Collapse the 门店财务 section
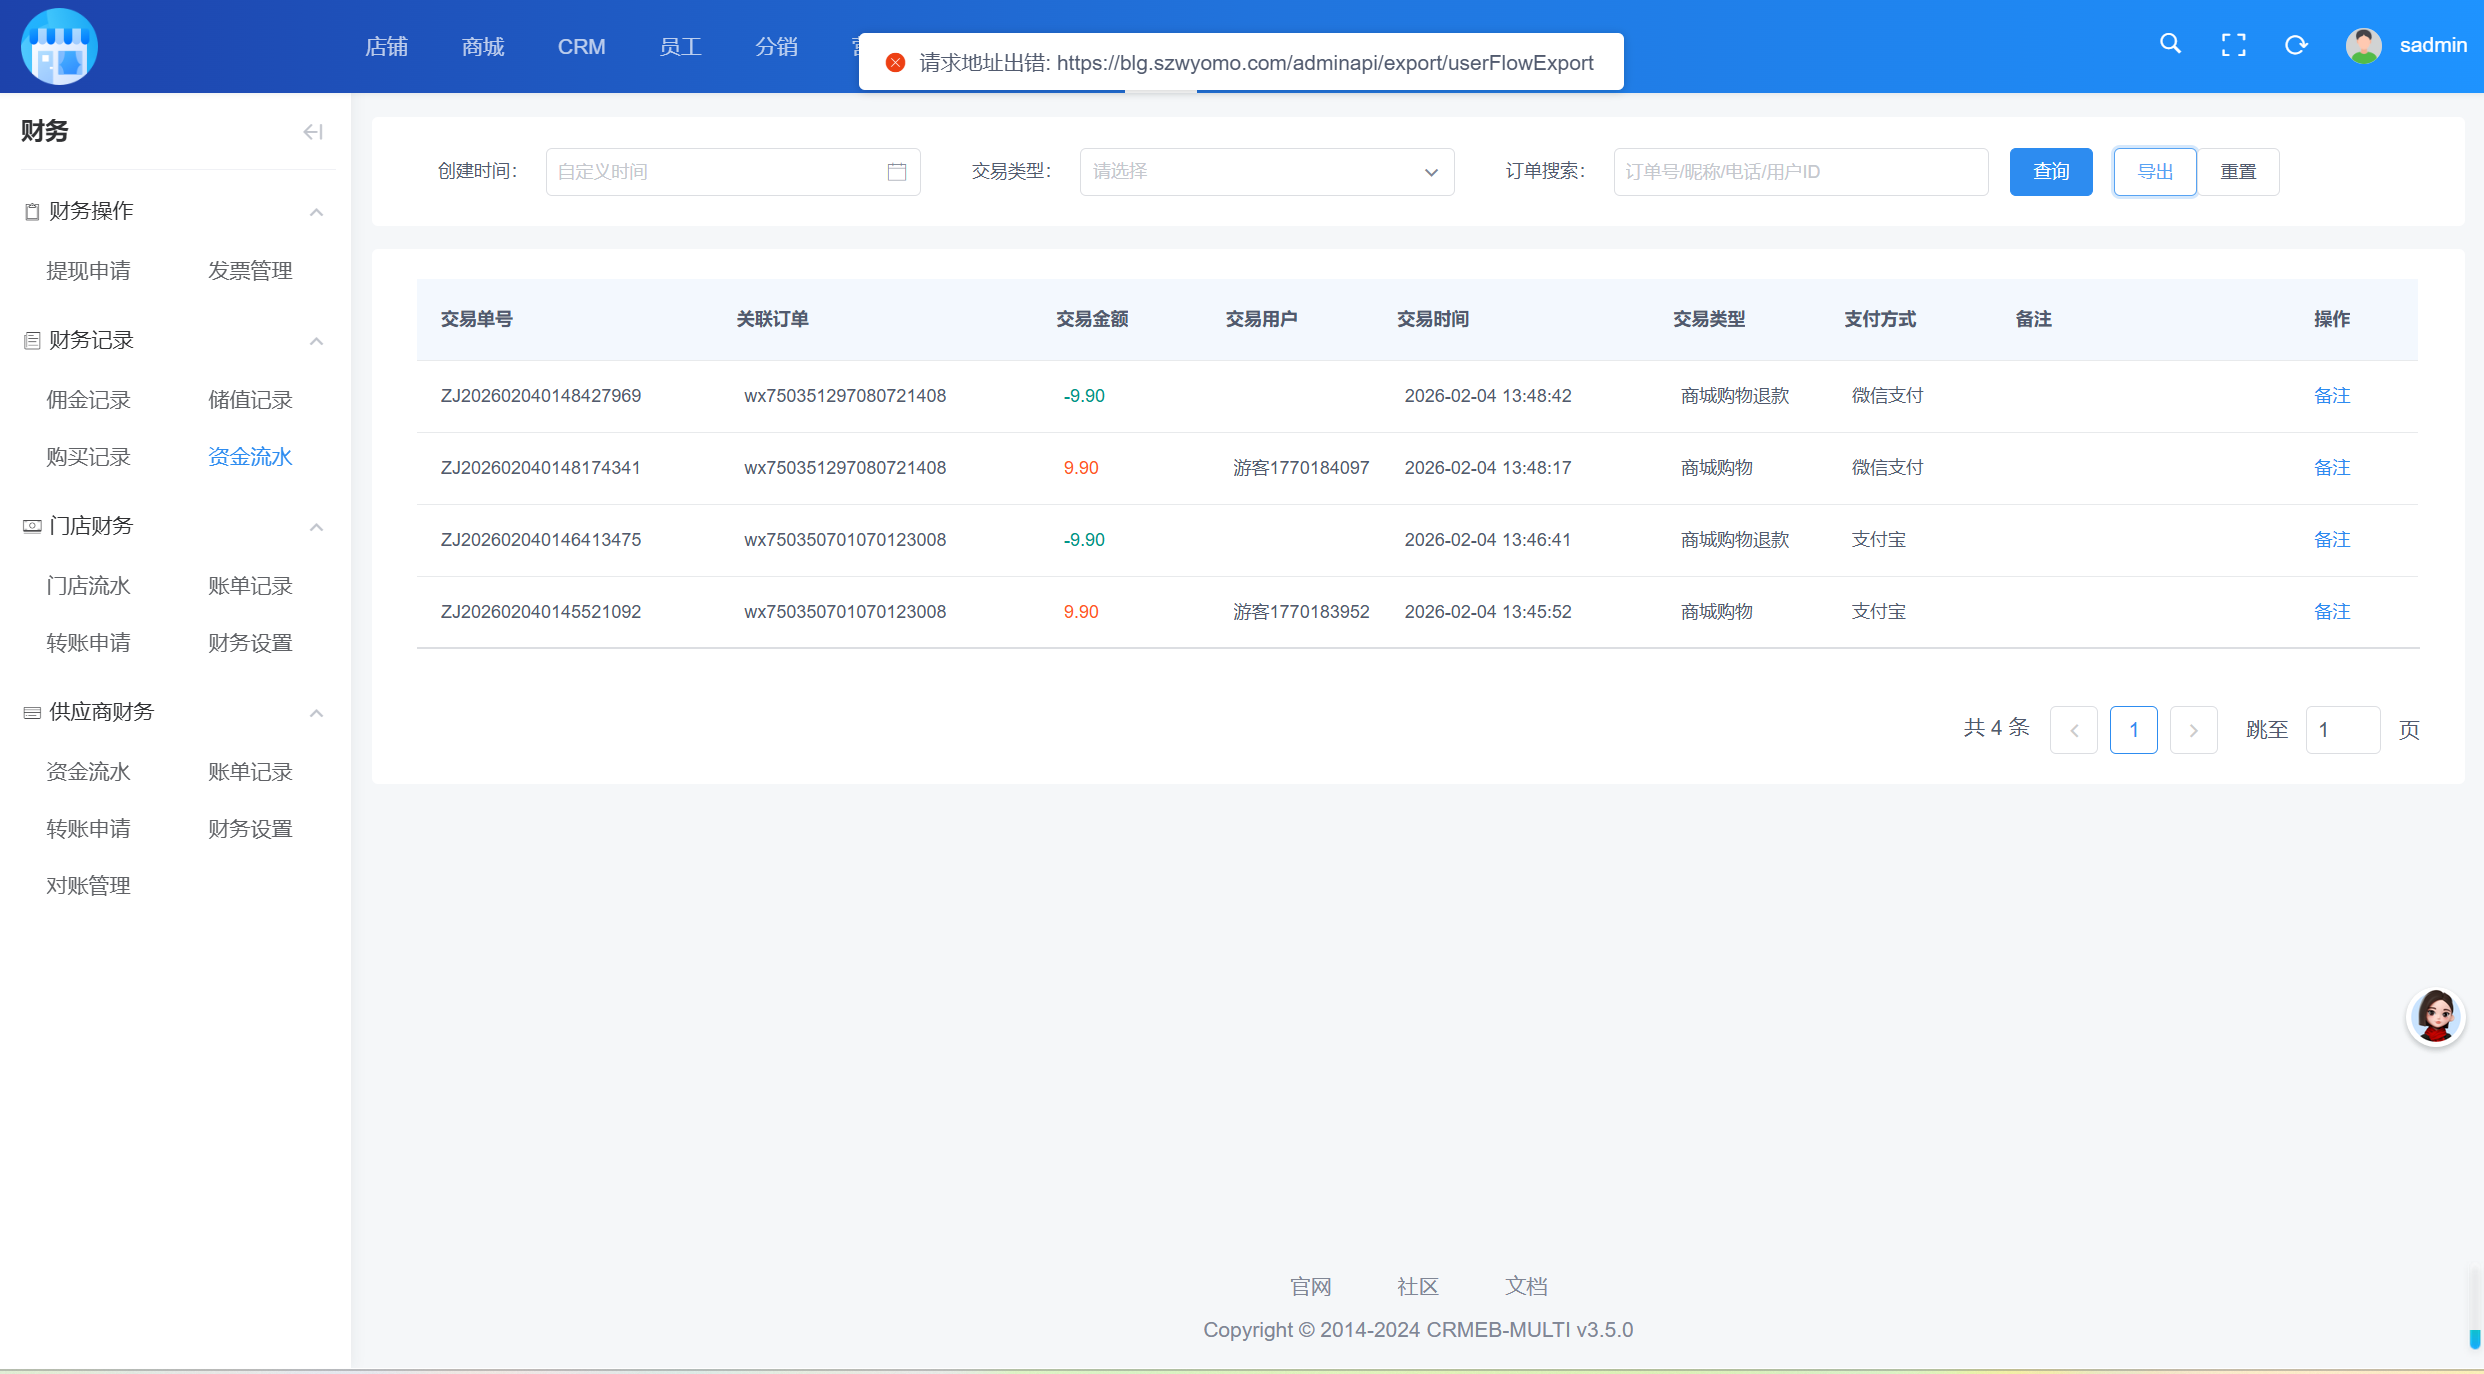The height and width of the screenshot is (1374, 2484). [316, 527]
